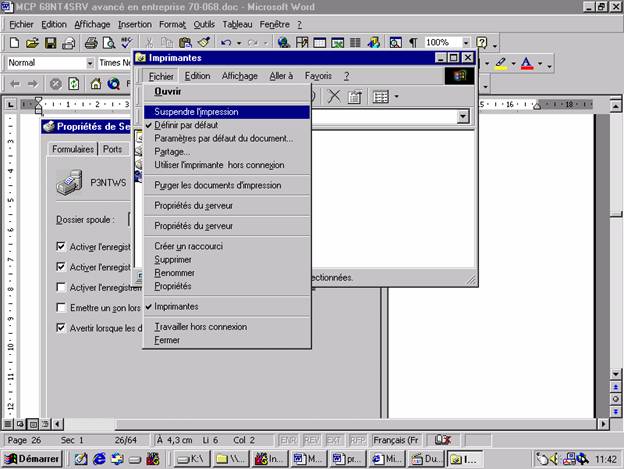
Task: Click the Partage... menu entry
Action: [x=227, y=152]
